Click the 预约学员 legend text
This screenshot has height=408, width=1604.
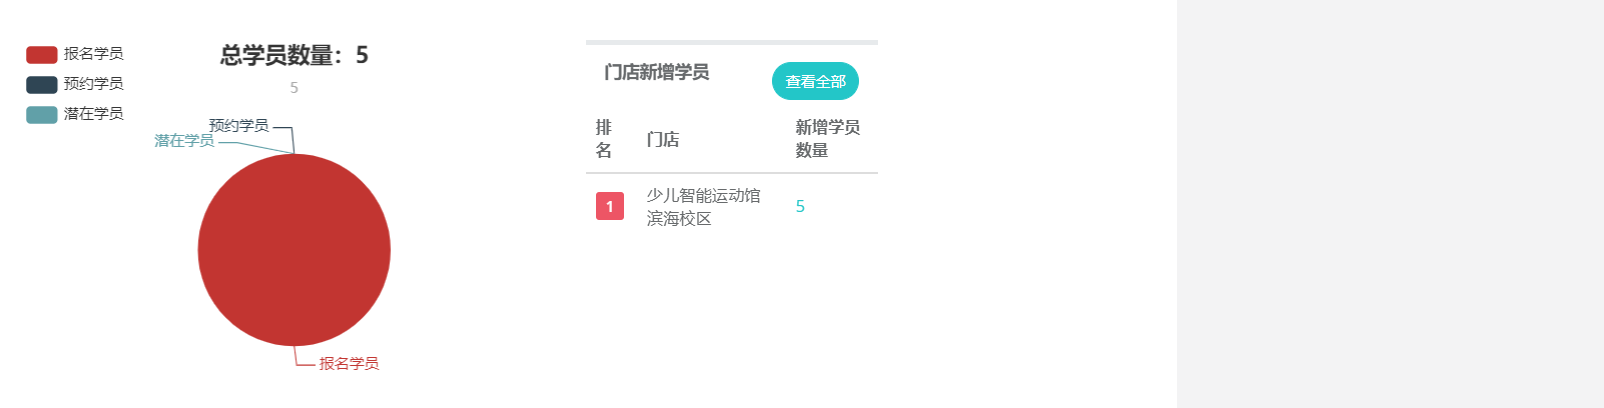94,84
